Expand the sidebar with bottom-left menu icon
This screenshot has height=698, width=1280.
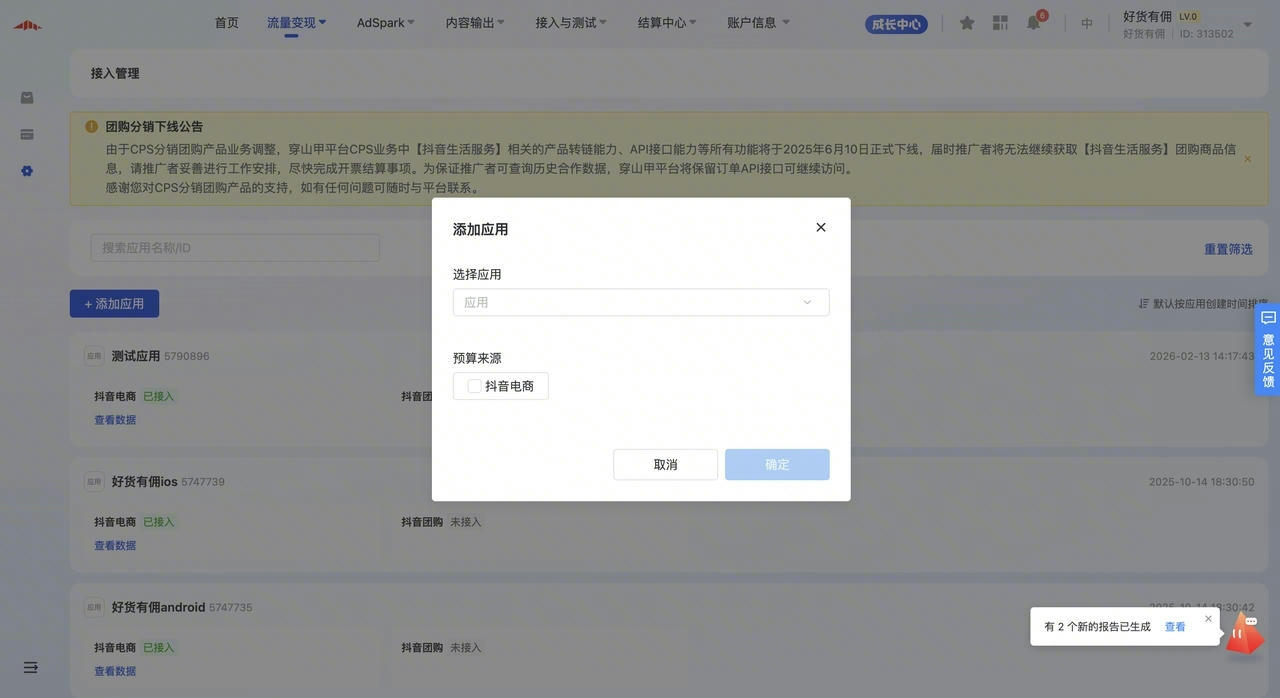(30, 667)
